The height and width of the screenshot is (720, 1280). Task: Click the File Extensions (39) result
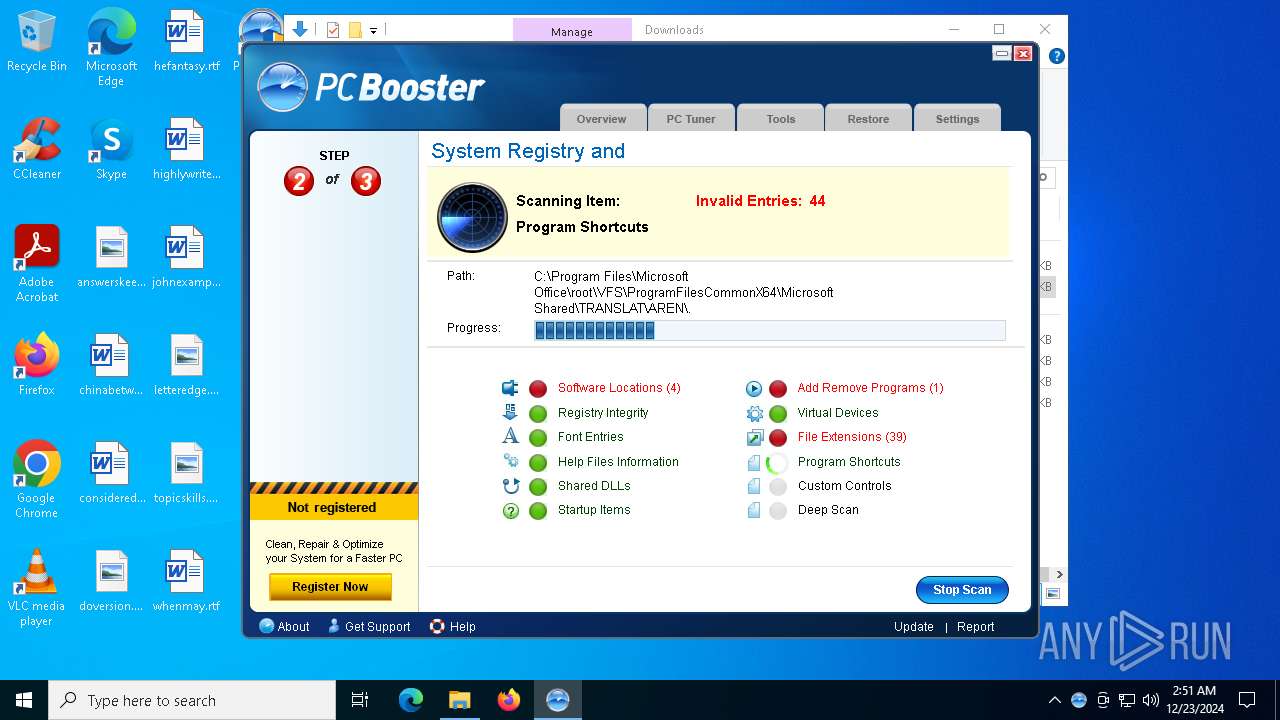[x=852, y=437]
